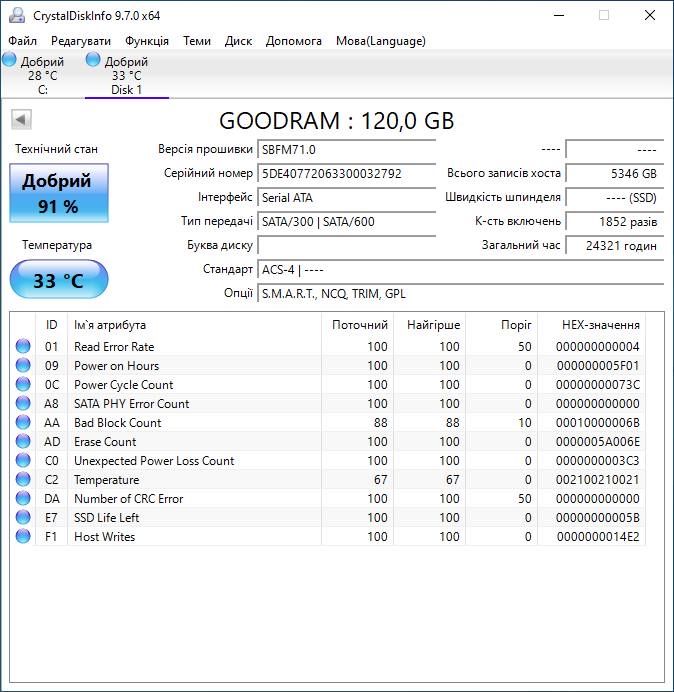The image size is (674, 692).
Task: Open the Функція menu
Action: 147,41
